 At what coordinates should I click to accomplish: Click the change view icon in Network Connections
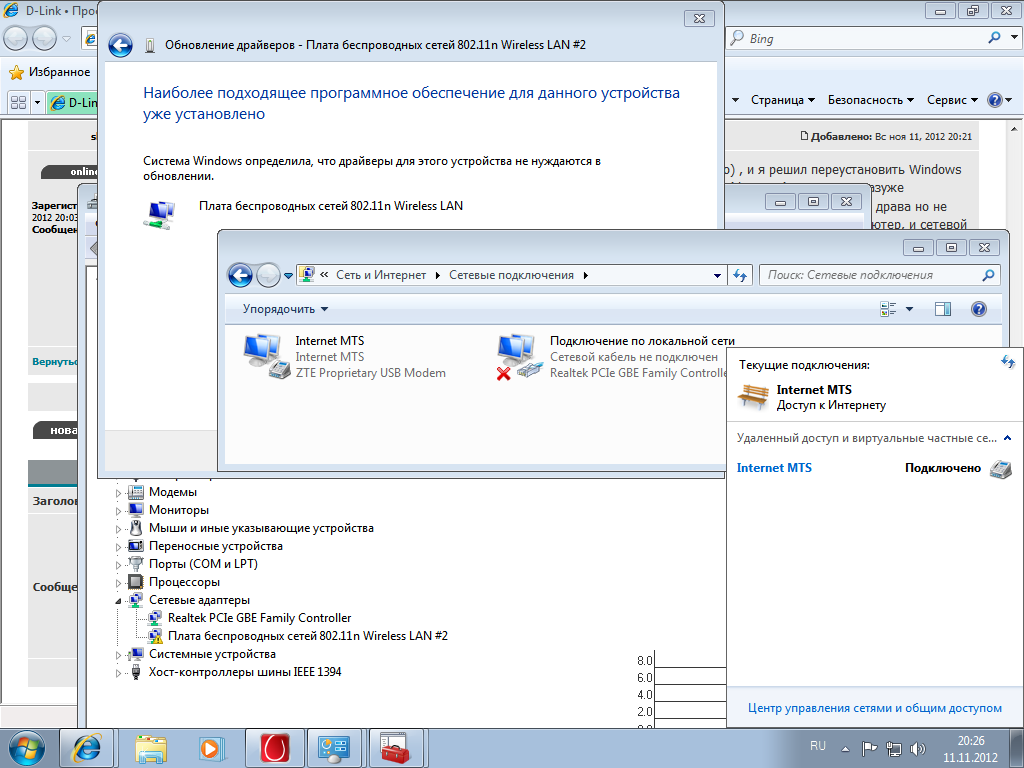tap(888, 309)
